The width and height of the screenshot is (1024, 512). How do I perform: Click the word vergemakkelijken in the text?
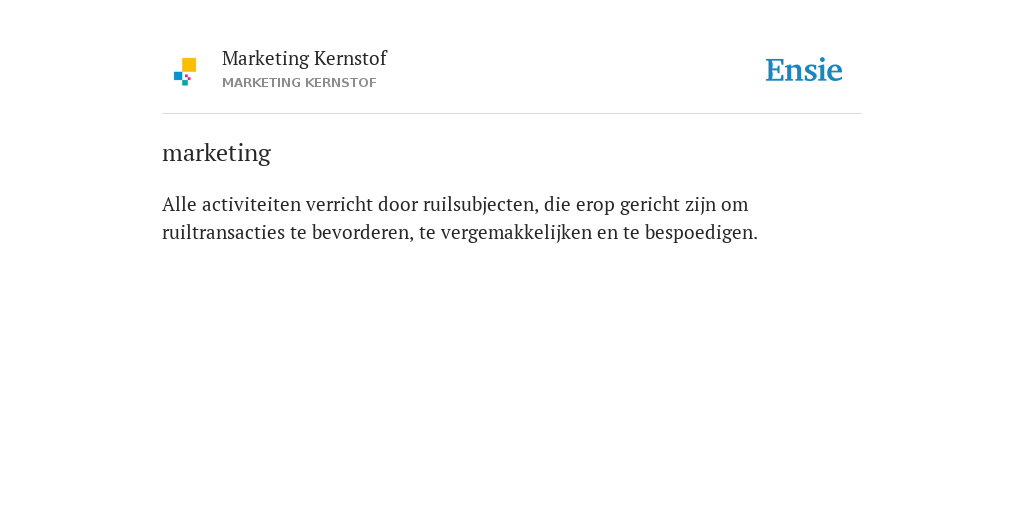click(x=516, y=232)
